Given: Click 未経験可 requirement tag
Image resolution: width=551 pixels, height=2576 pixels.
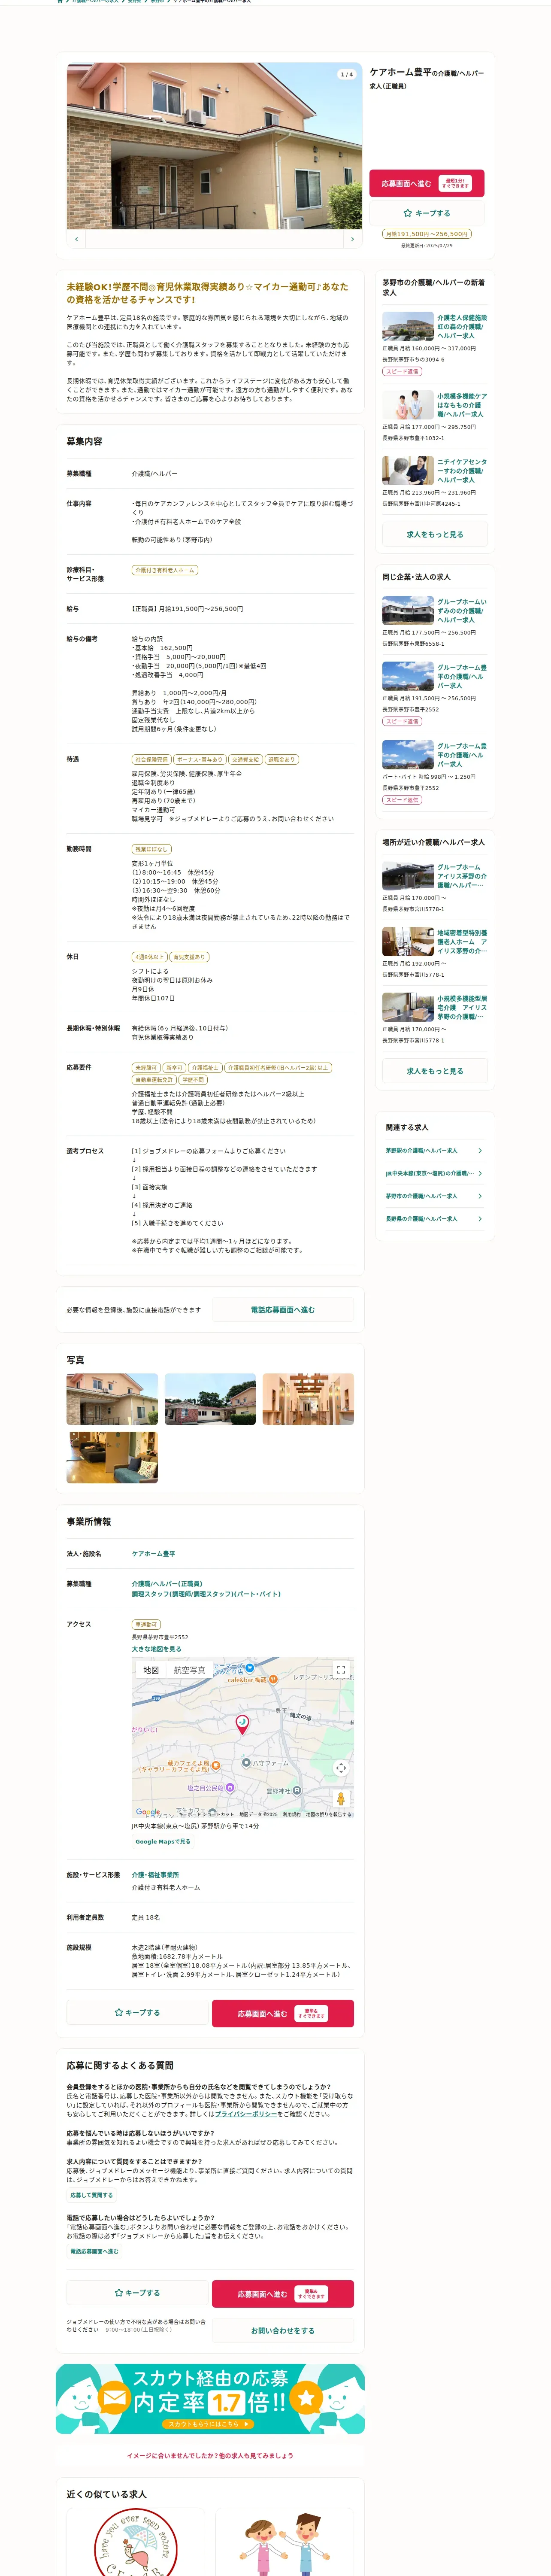Looking at the screenshot, I should click(146, 1068).
